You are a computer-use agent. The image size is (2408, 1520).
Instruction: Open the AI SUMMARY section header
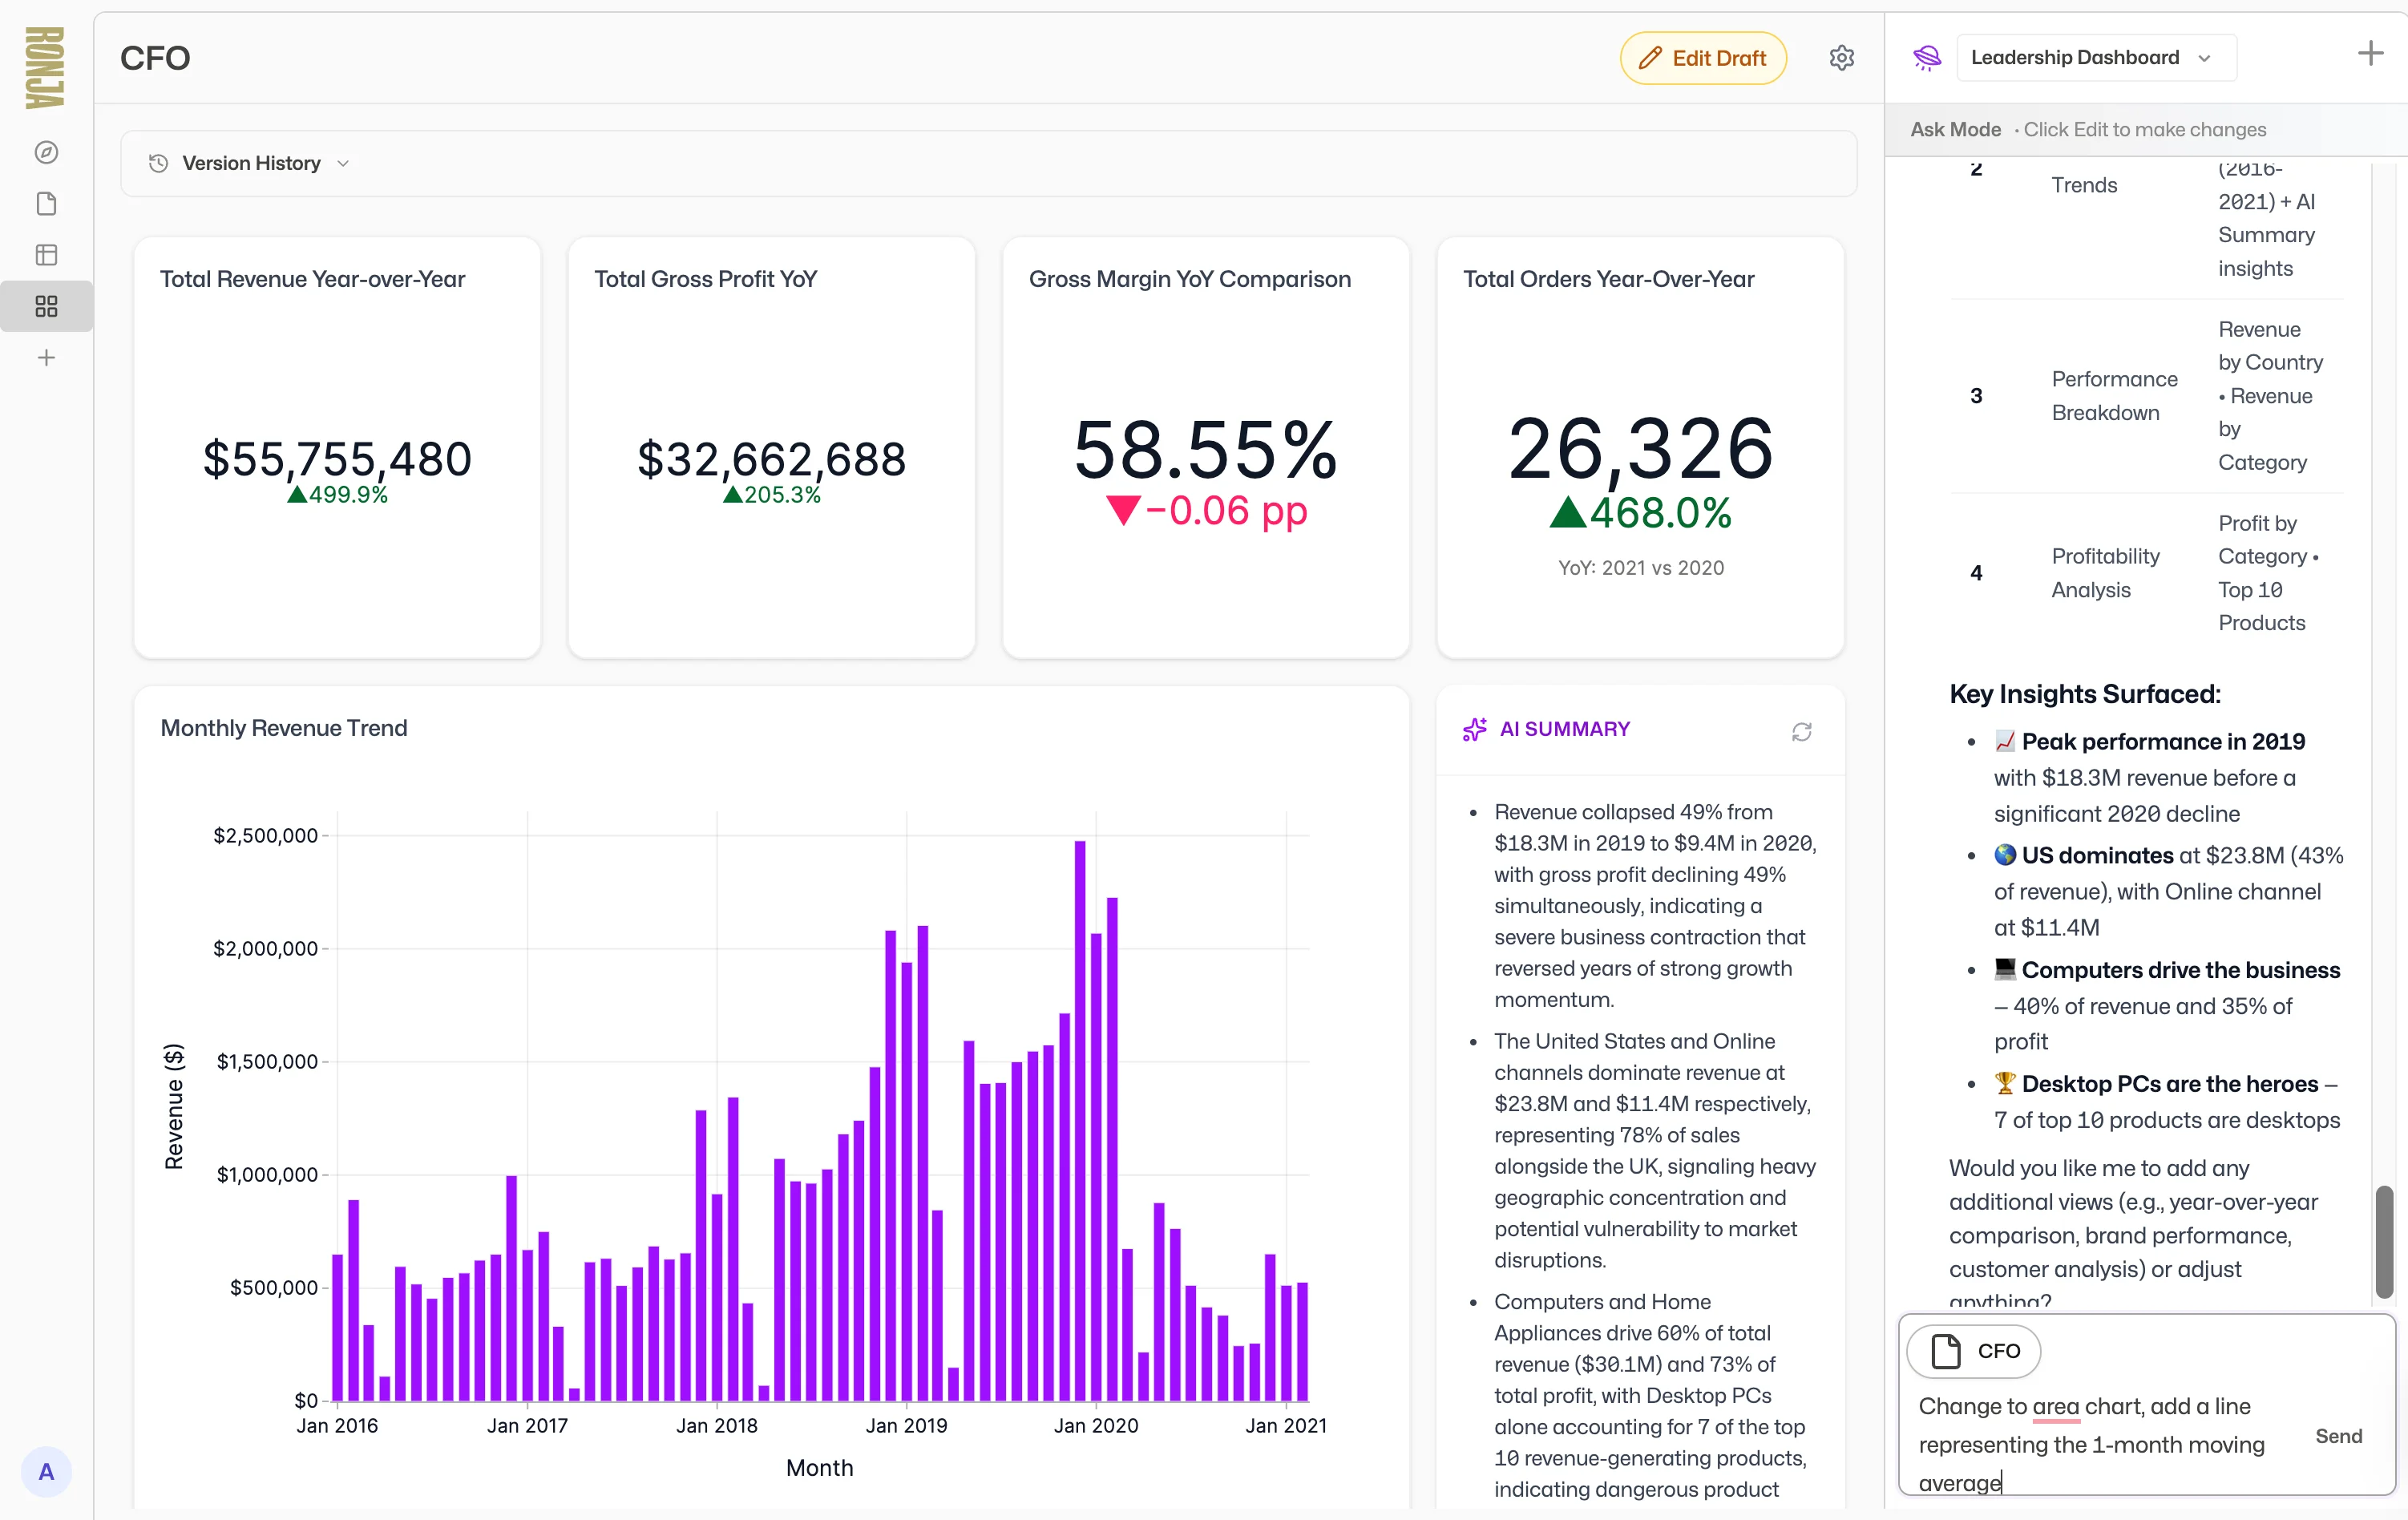(1565, 729)
